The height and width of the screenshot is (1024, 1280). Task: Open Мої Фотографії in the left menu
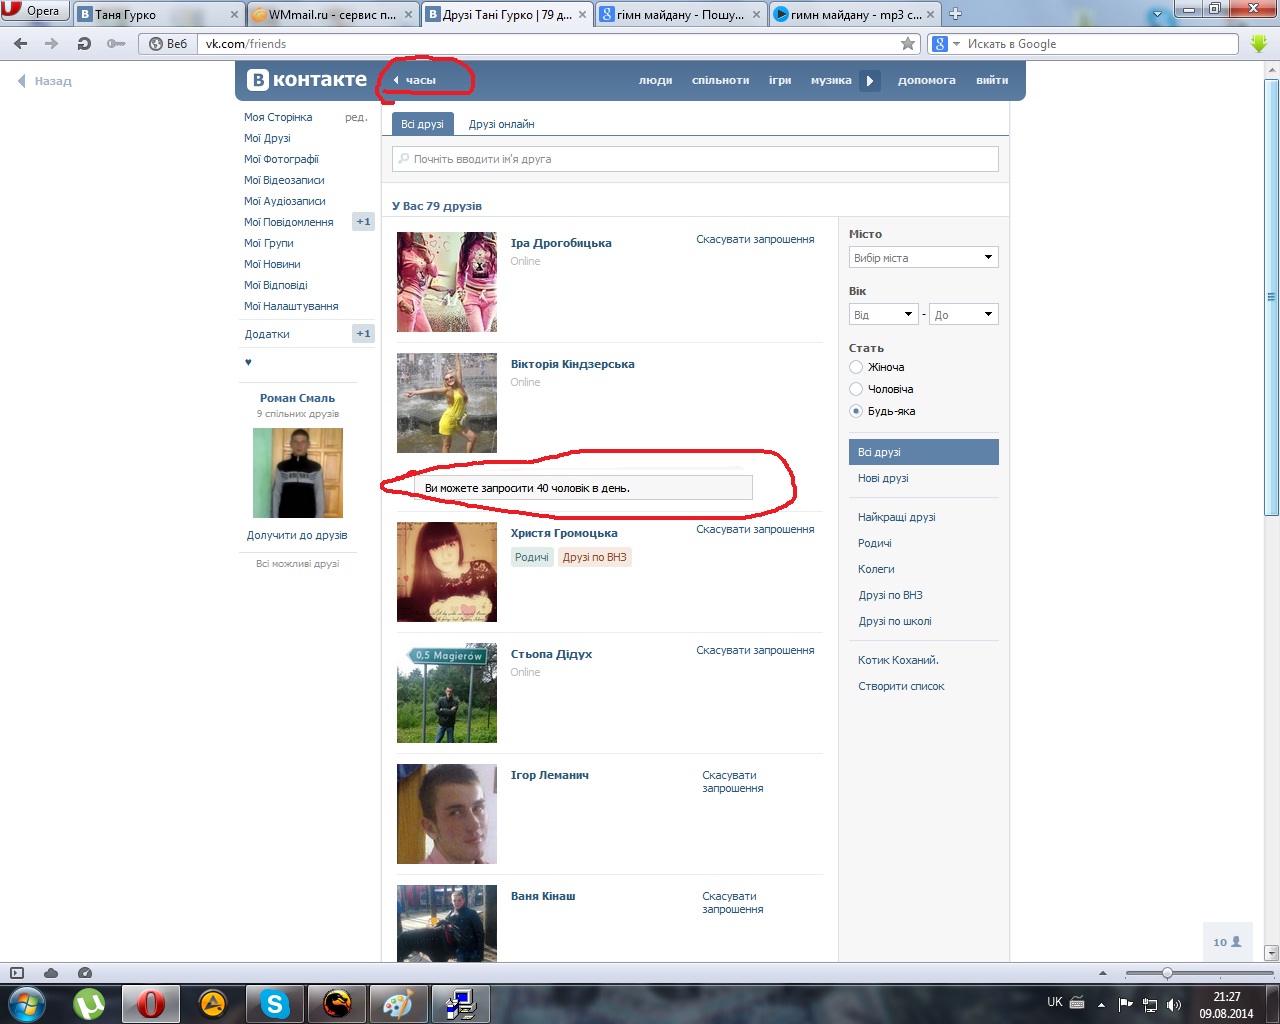pyautogui.click(x=281, y=159)
